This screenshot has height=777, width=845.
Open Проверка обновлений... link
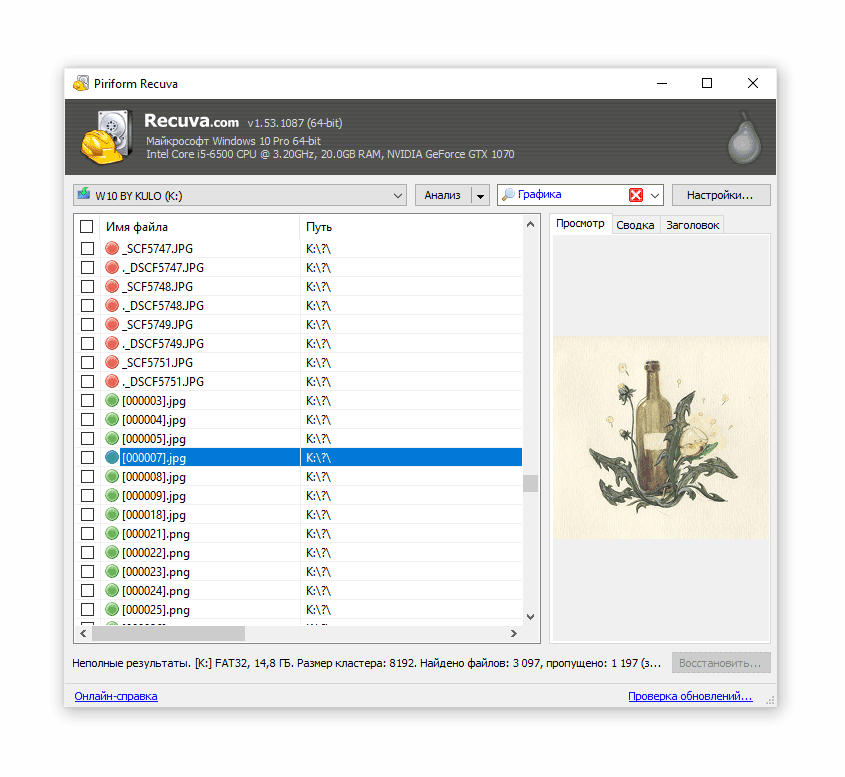690,696
